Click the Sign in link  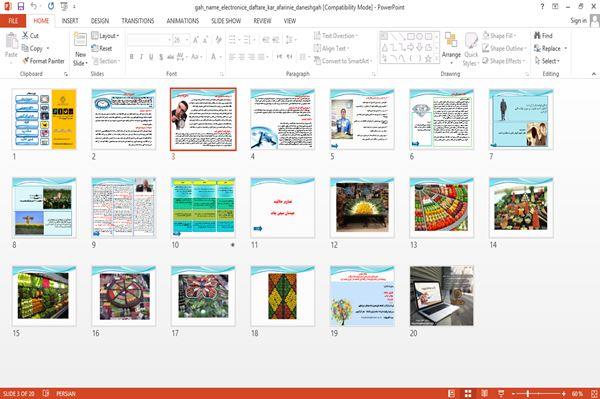click(x=578, y=20)
